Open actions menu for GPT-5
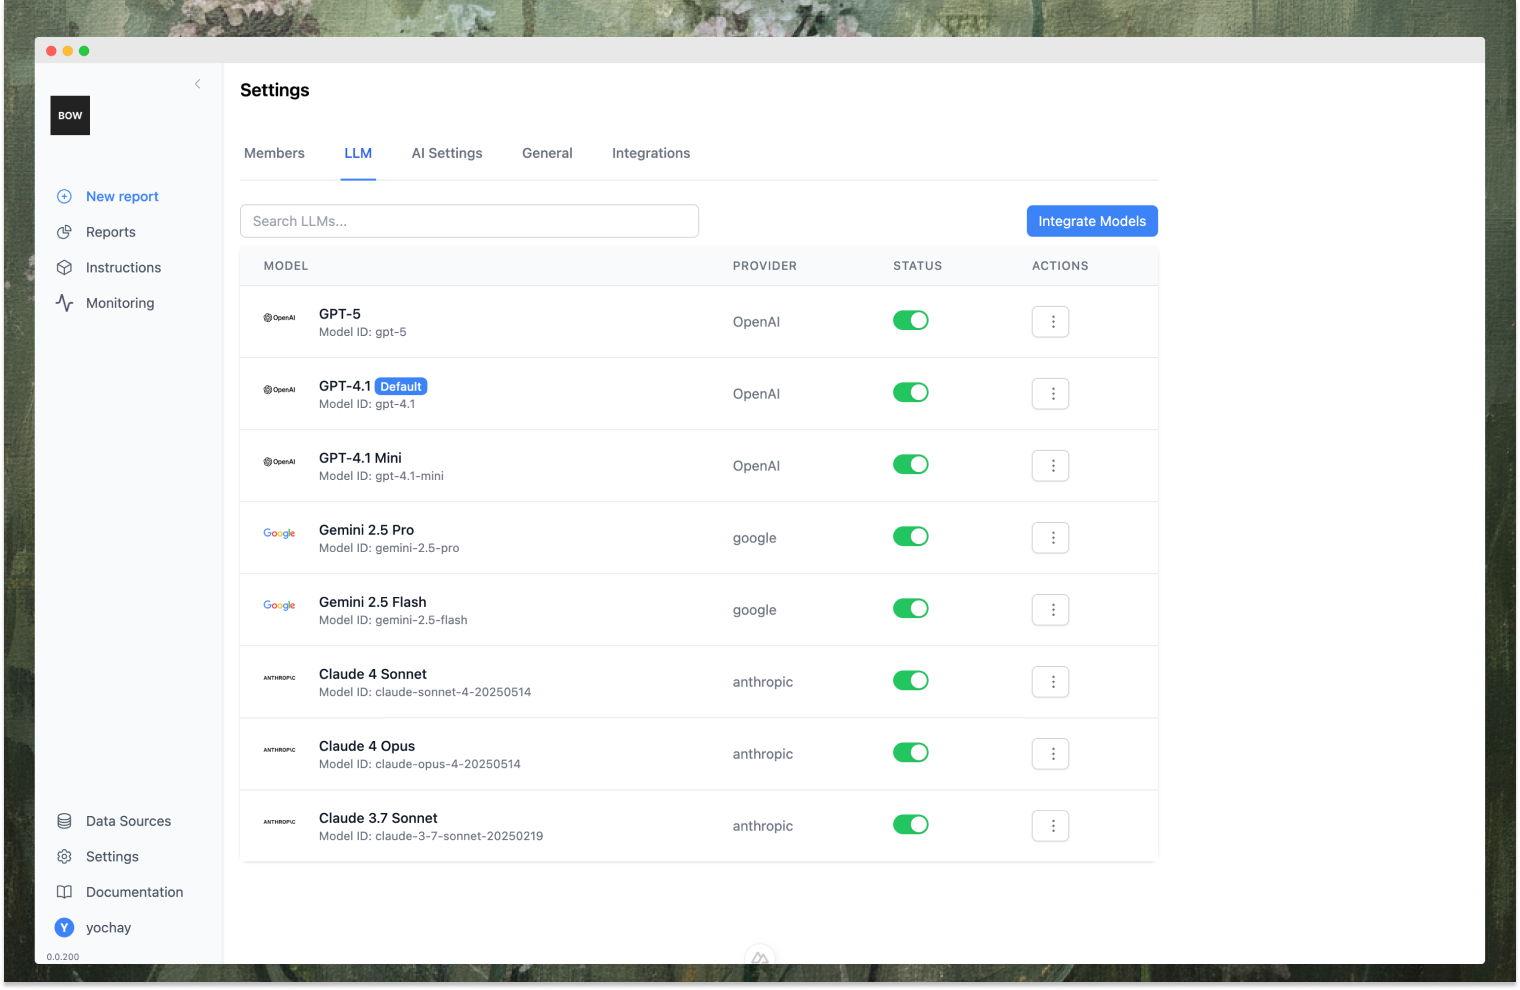This screenshot has width=1520, height=990. pyautogui.click(x=1051, y=322)
